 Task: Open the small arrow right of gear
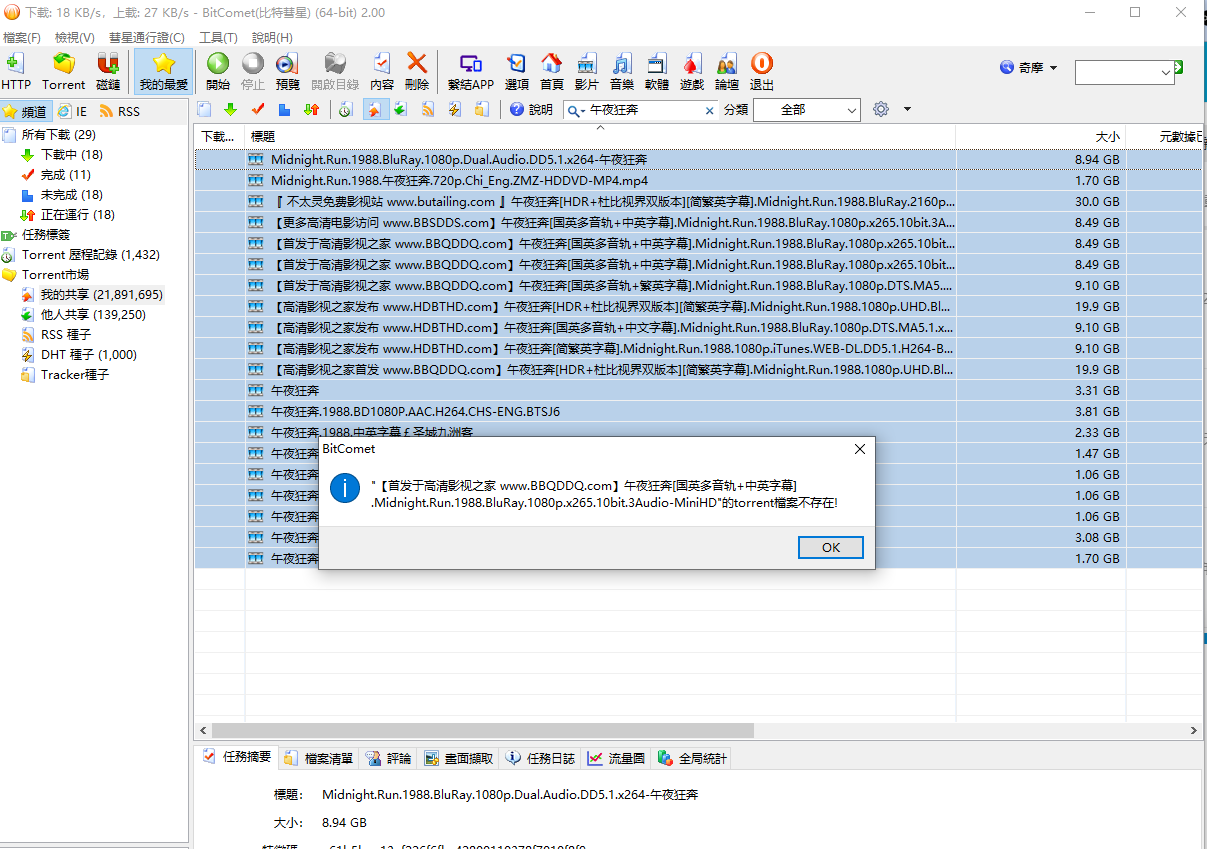(x=907, y=109)
